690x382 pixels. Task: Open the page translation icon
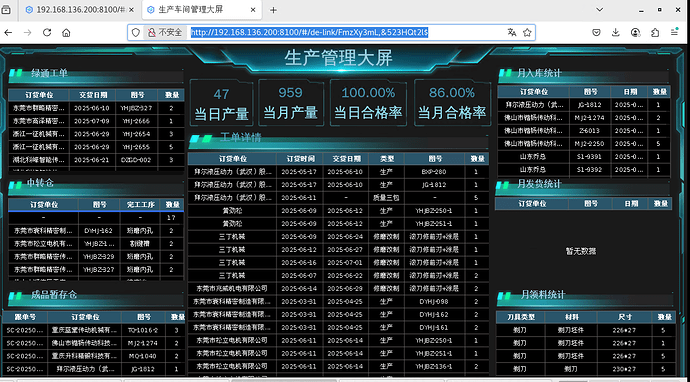click(511, 33)
